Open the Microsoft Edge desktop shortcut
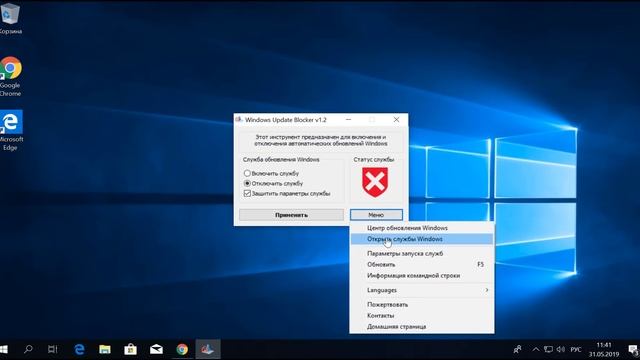The width and height of the screenshot is (640, 360). [x=11, y=131]
